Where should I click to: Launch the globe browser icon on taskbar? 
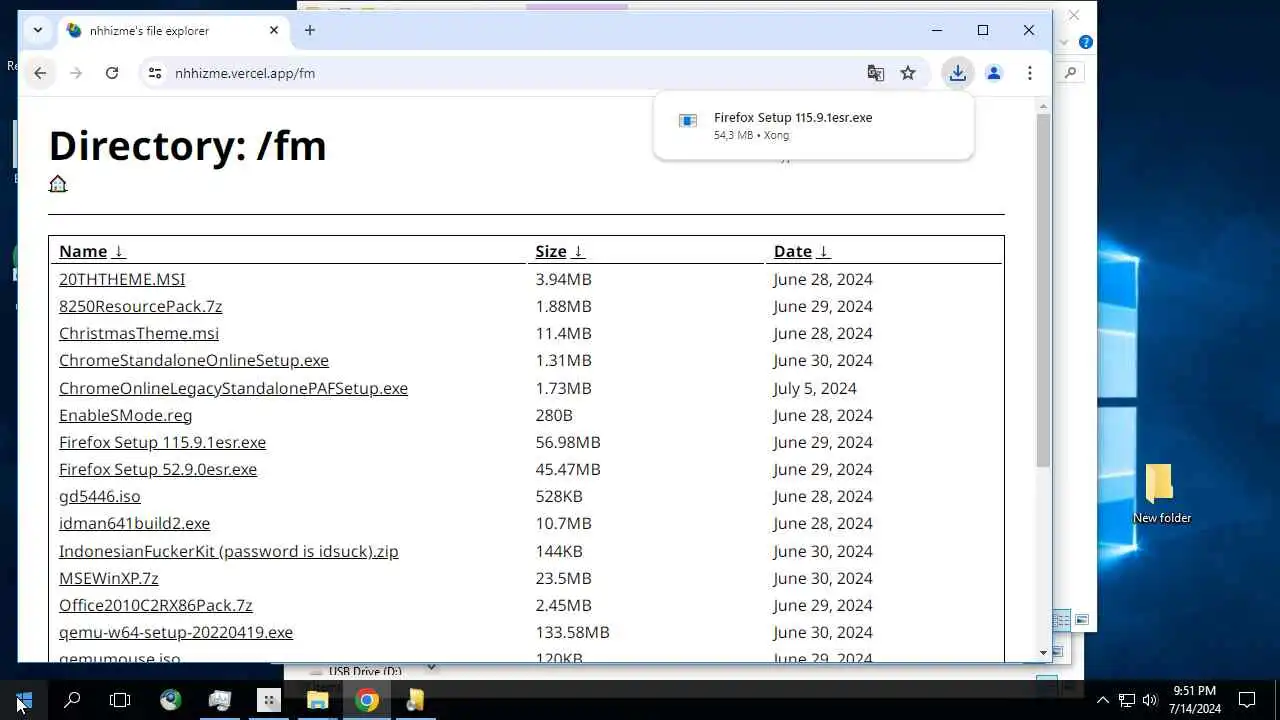(171, 700)
